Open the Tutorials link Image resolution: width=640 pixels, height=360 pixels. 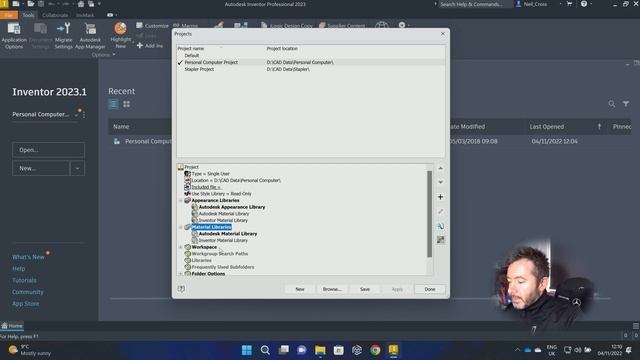[x=24, y=280]
